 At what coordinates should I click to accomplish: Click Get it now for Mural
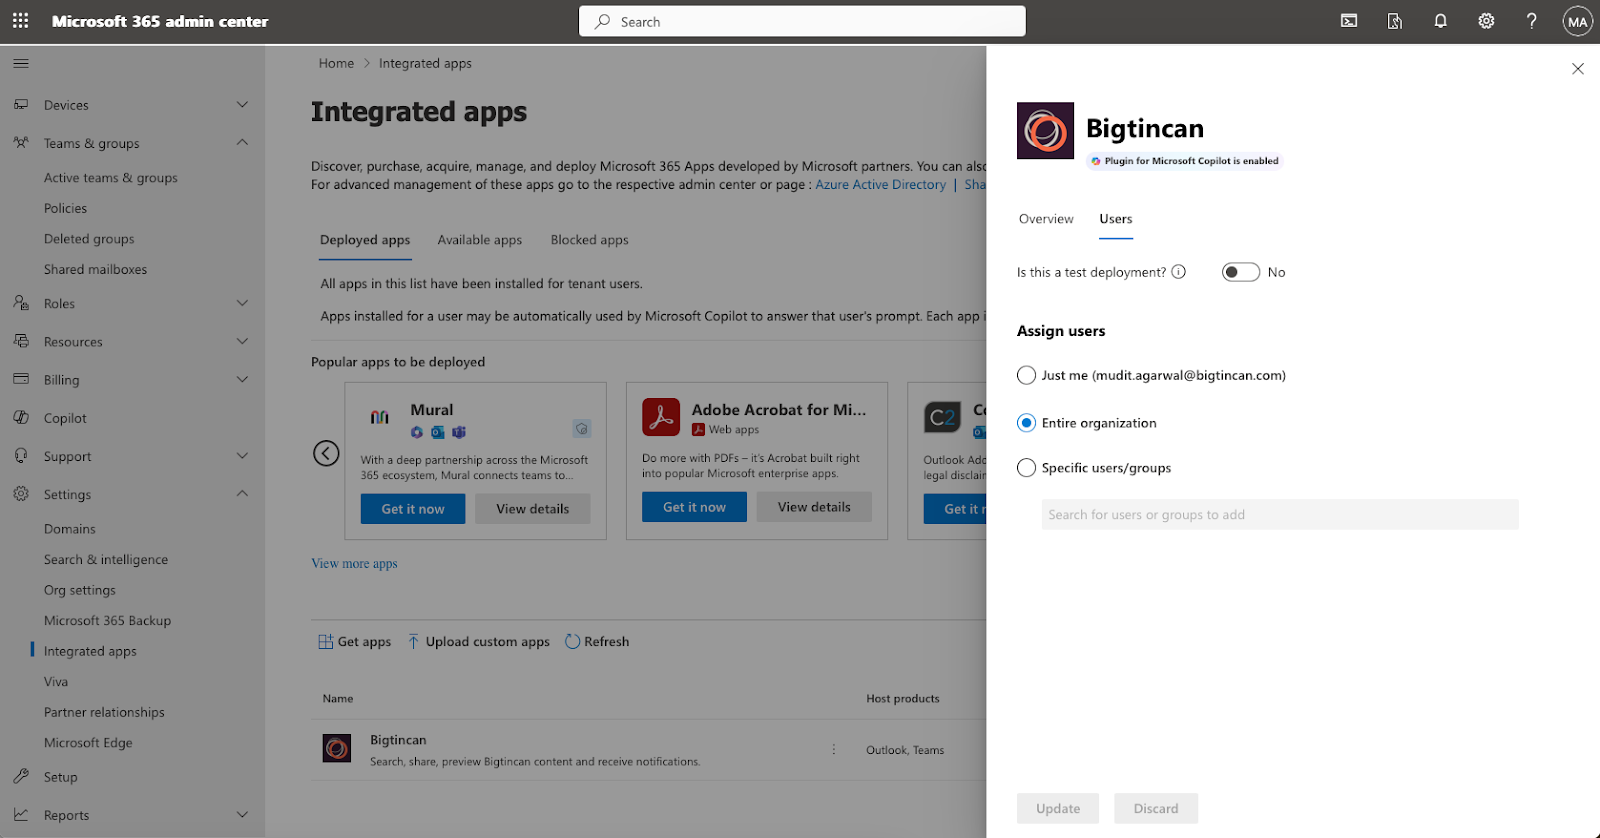[x=413, y=509]
